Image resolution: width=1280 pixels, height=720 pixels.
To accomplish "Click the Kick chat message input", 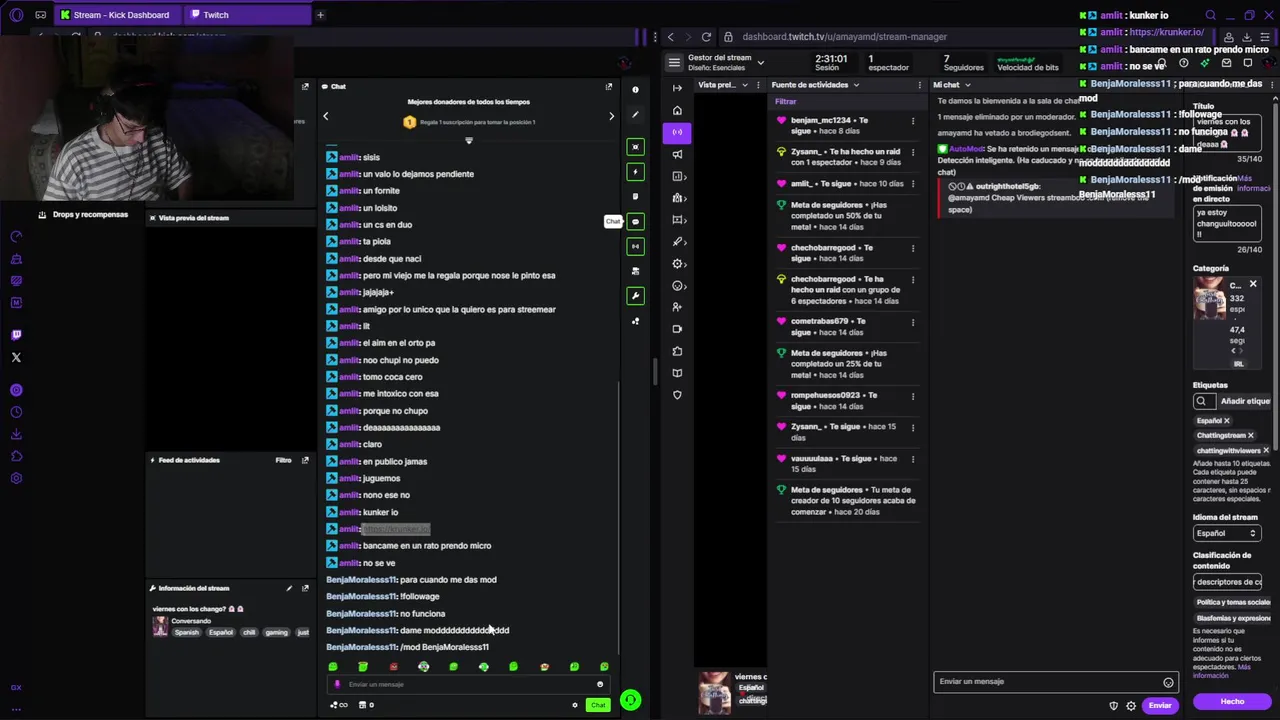I will point(467,684).
